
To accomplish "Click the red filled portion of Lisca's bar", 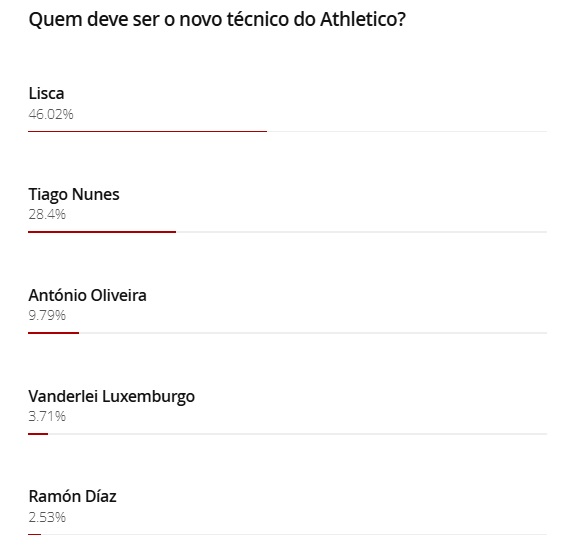I will click(x=147, y=131).
